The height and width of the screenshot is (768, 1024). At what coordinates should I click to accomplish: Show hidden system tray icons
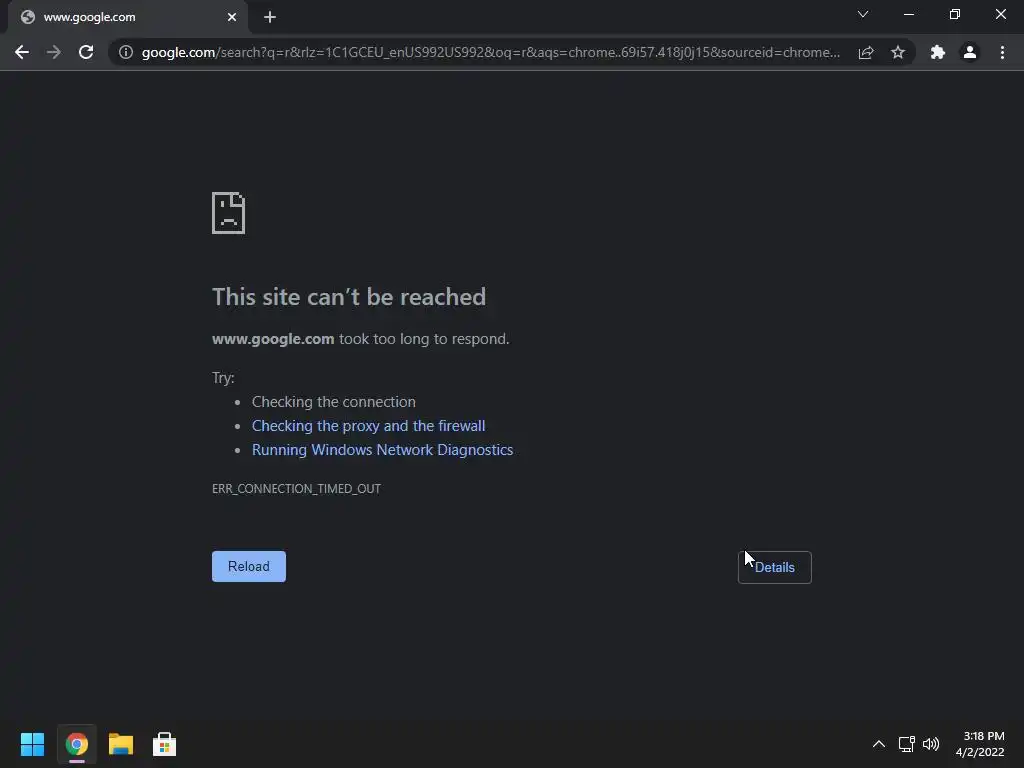[x=879, y=744]
